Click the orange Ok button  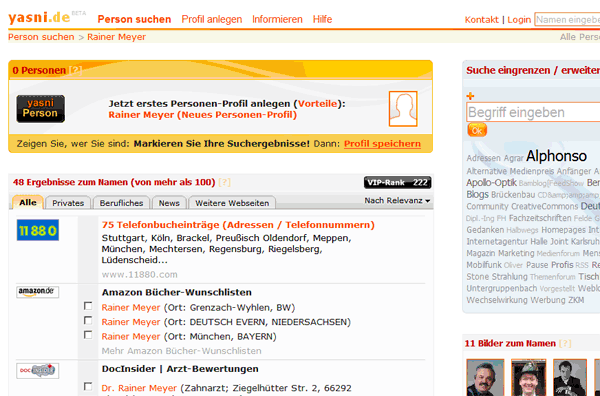[477, 130]
